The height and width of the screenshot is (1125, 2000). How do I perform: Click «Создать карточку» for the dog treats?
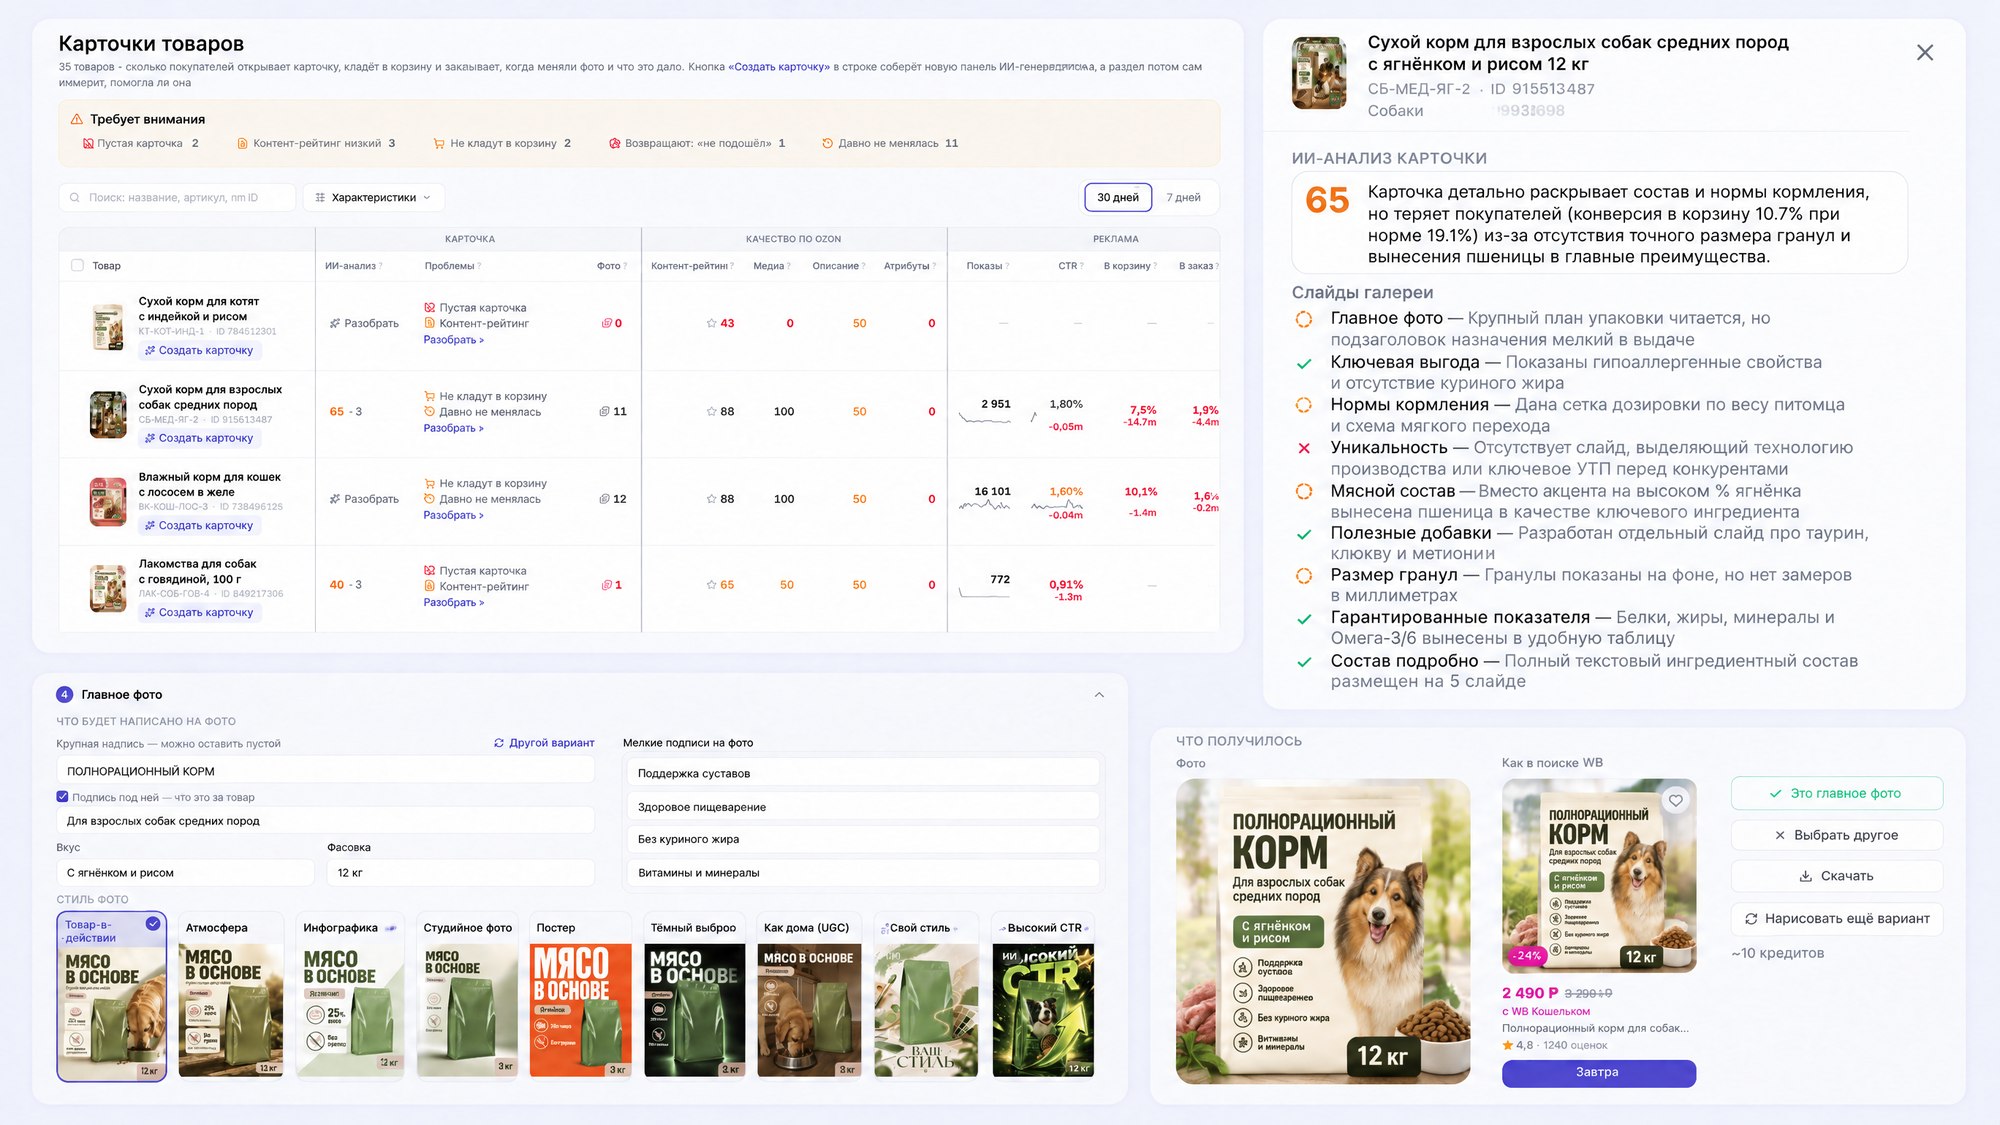click(199, 612)
